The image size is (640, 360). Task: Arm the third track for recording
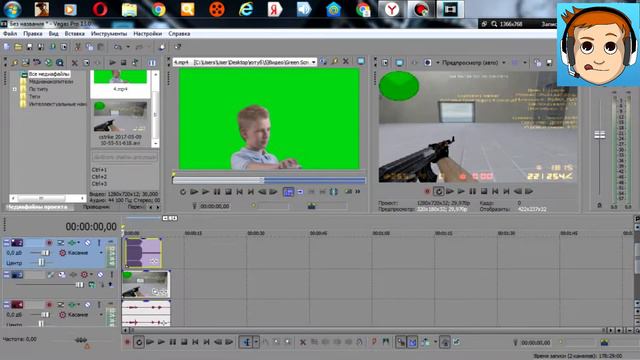(x=49, y=304)
